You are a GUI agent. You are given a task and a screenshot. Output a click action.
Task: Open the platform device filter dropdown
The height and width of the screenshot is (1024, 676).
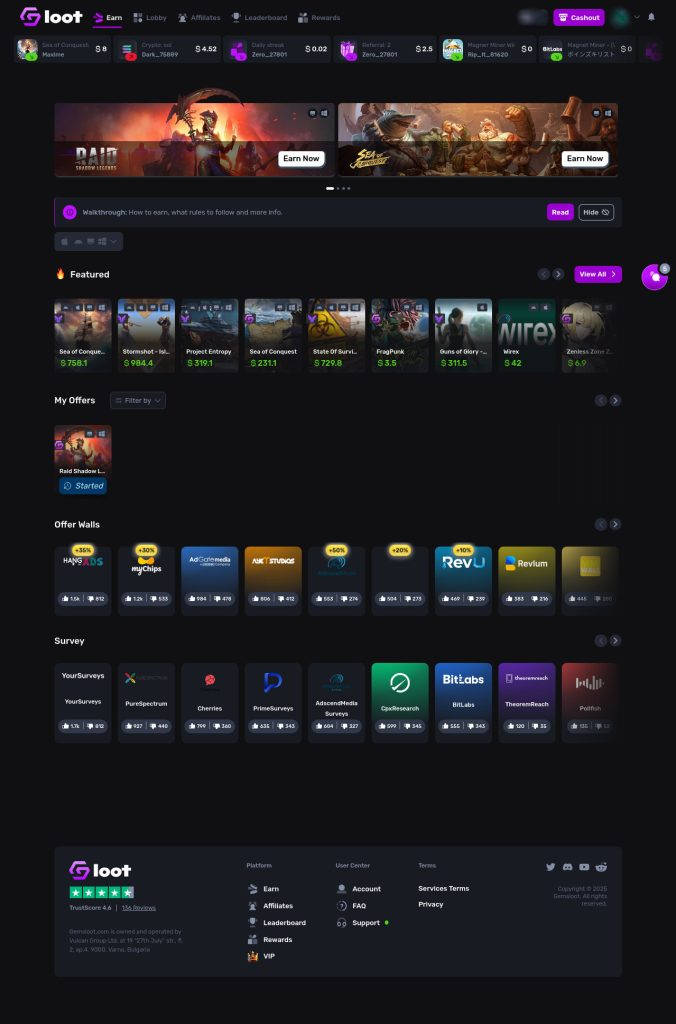tap(89, 242)
